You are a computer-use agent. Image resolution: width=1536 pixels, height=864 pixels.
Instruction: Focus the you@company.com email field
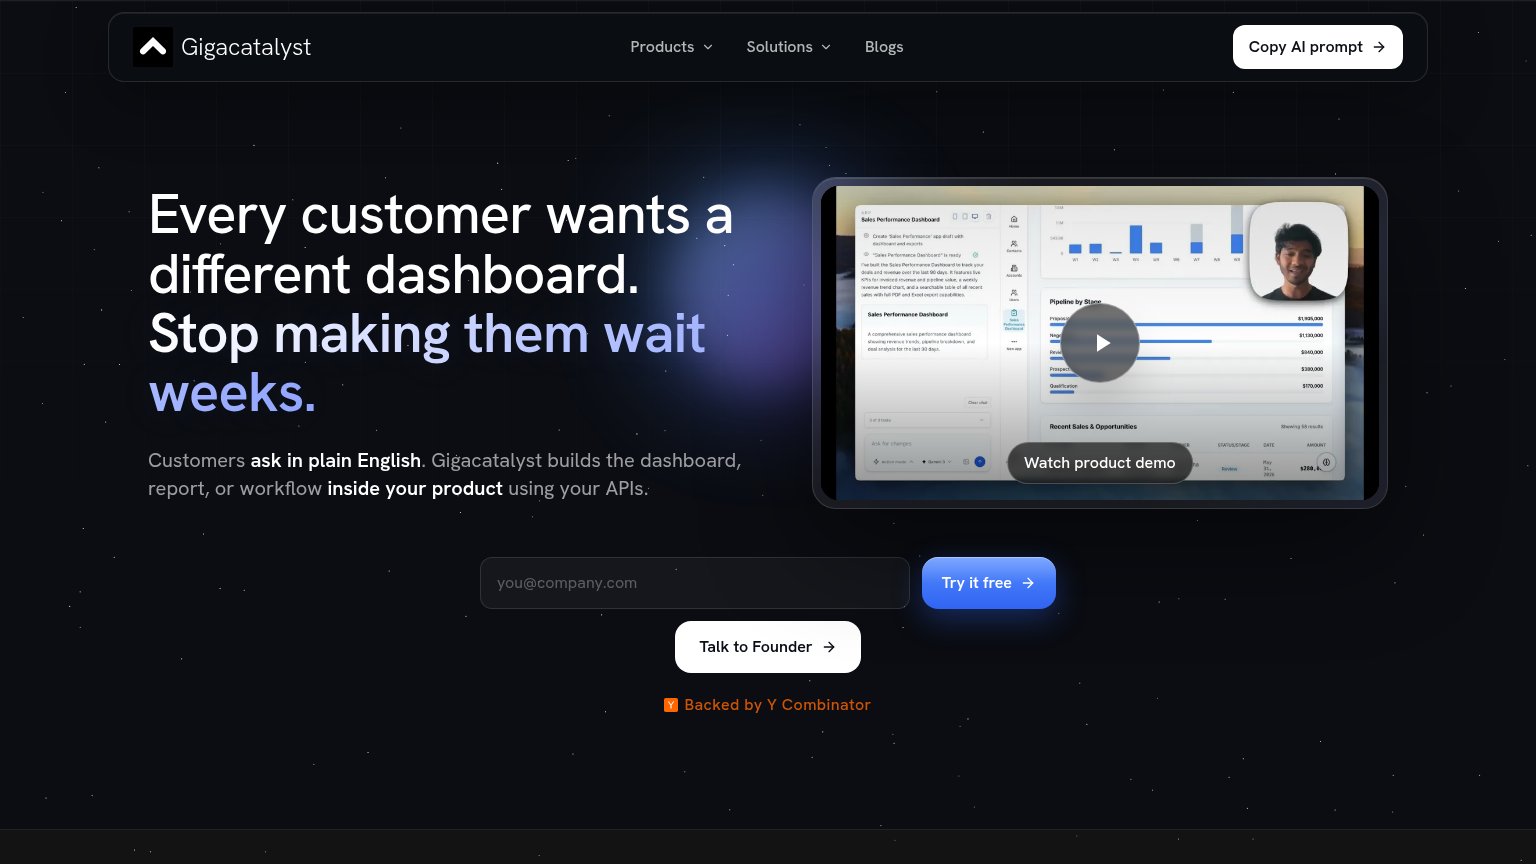694,583
